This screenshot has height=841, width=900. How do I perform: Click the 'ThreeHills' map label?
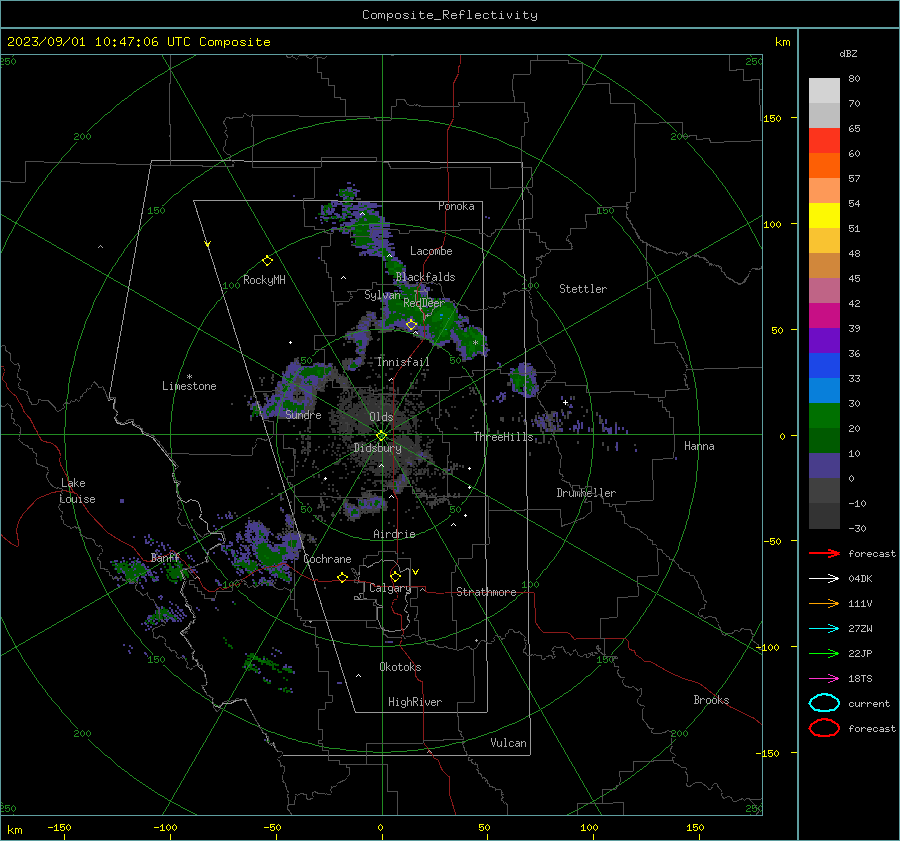click(503, 437)
